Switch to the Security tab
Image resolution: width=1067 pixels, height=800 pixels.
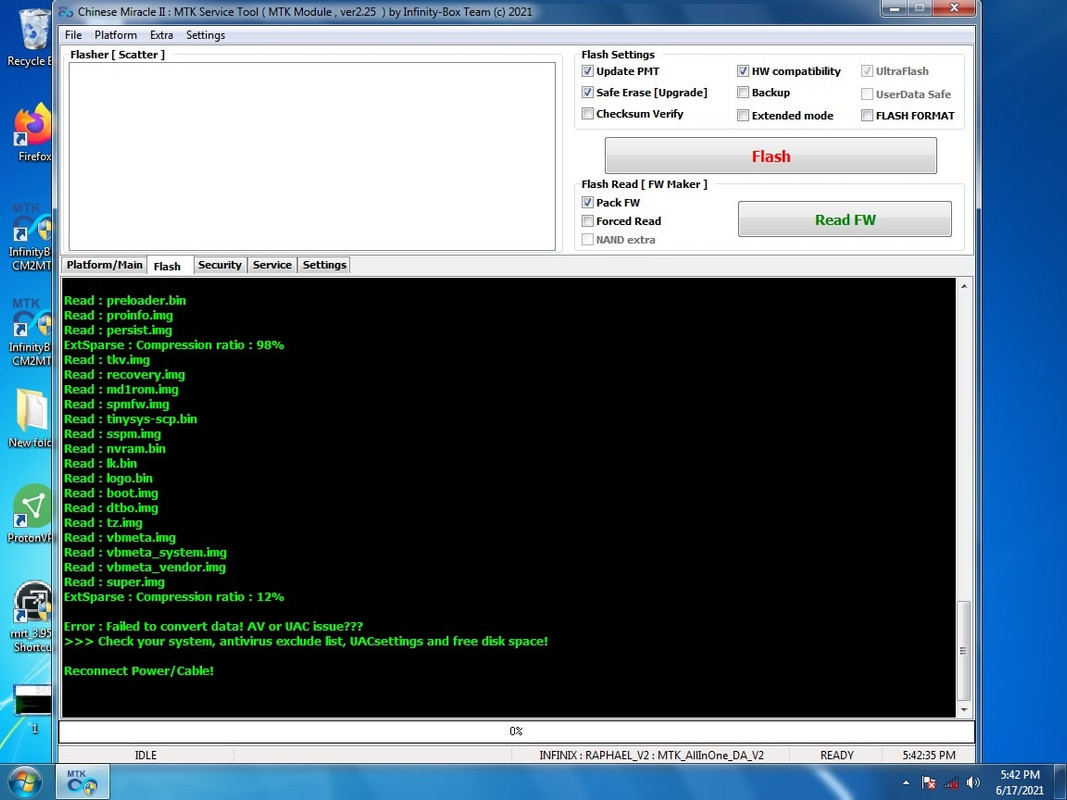220,265
